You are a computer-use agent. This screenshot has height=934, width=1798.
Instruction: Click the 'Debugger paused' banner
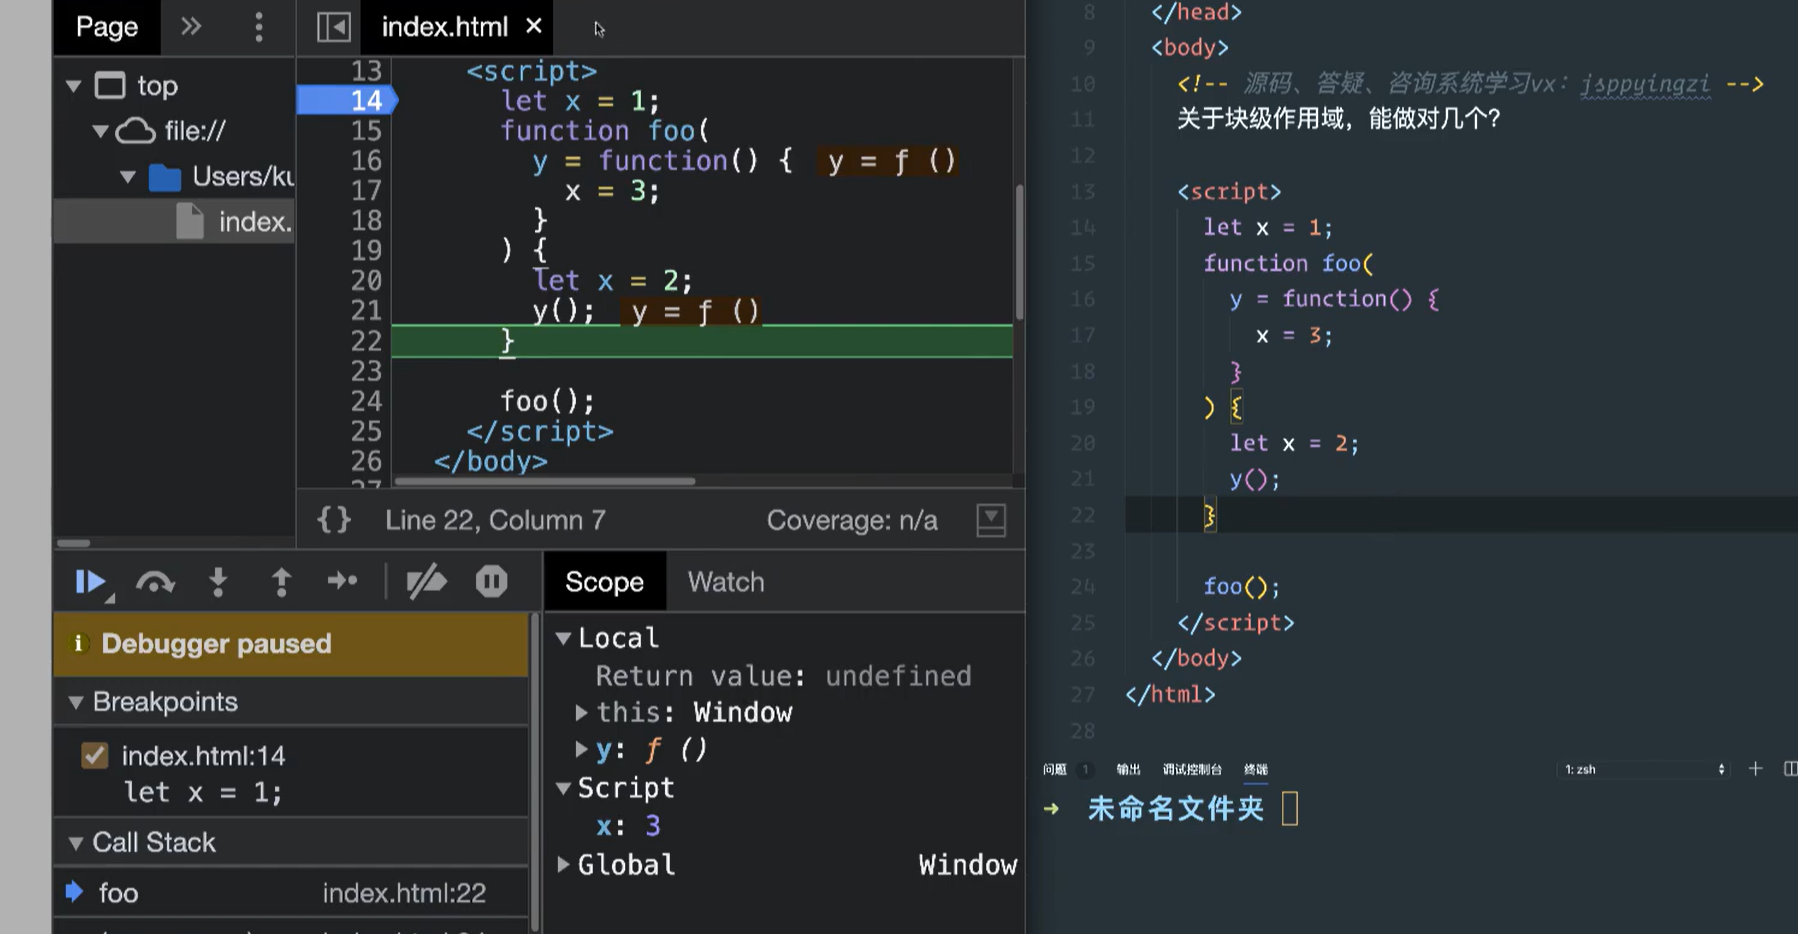(x=291, y=644)
